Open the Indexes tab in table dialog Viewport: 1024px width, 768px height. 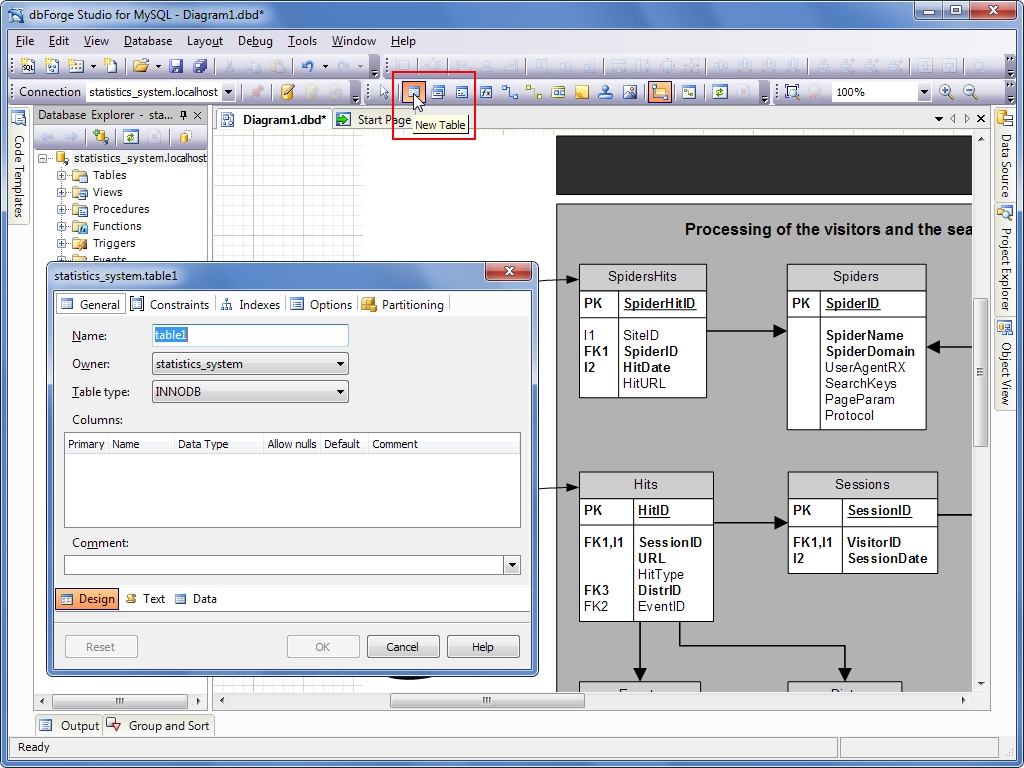click(x=251, y=304)
